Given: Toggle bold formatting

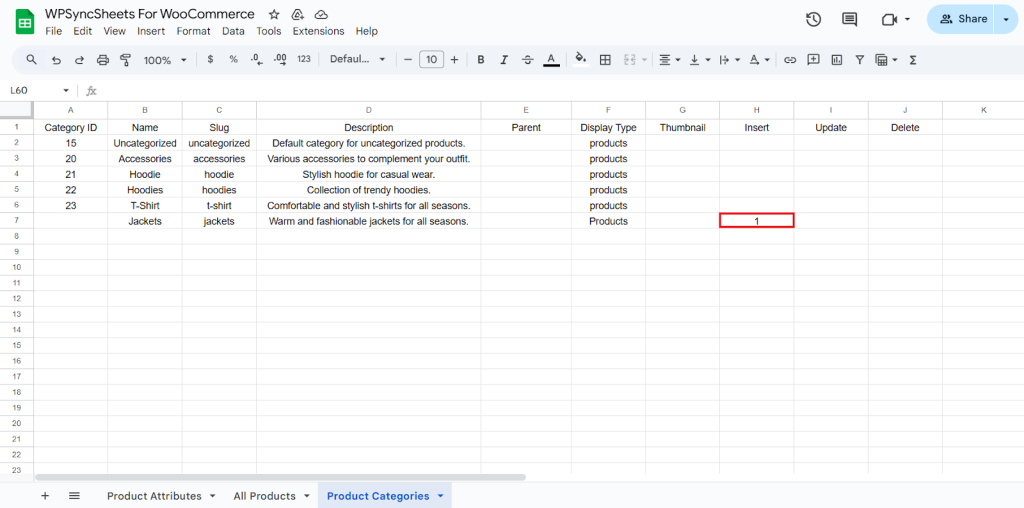Looking at the screenshot, I should tap(481, 60).
